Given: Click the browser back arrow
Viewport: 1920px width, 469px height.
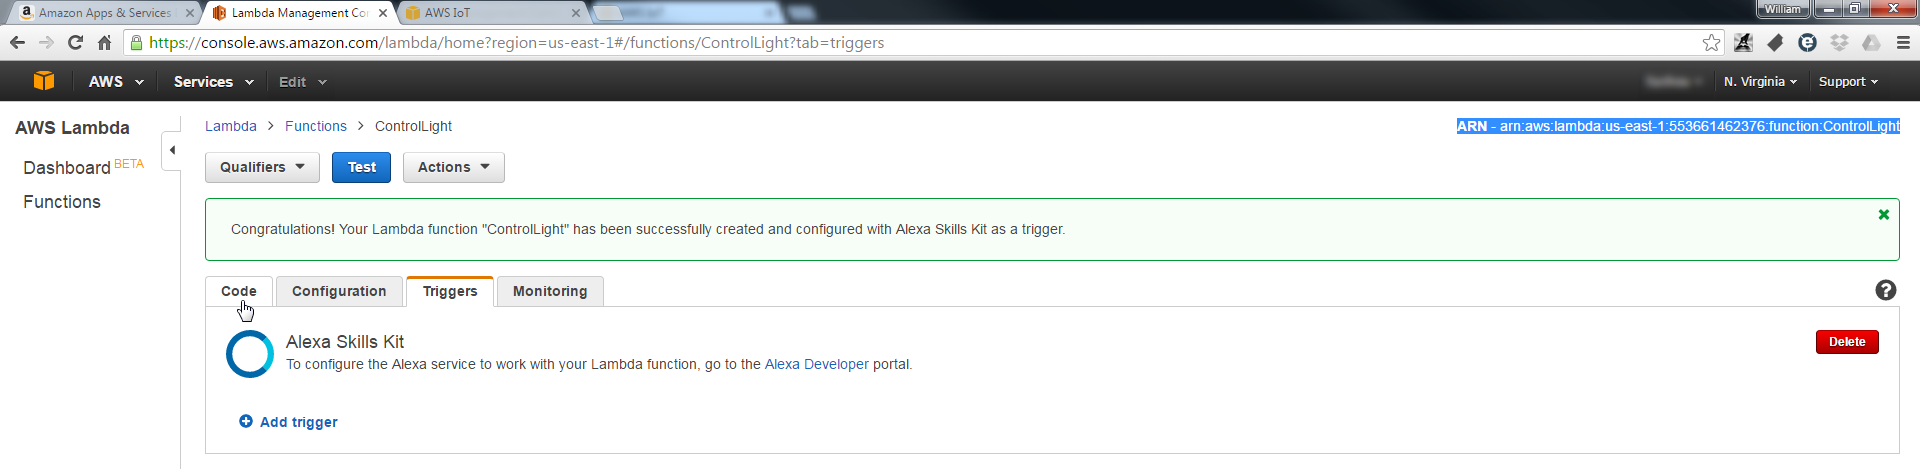Looking at the screenshot, I should (17, 42).
